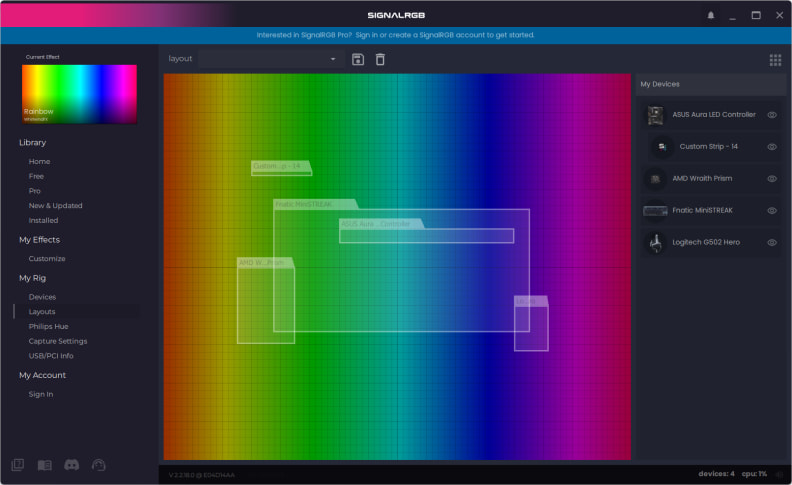Open the Free effects section
The image size is (792, 485).
tap(36, 176)
